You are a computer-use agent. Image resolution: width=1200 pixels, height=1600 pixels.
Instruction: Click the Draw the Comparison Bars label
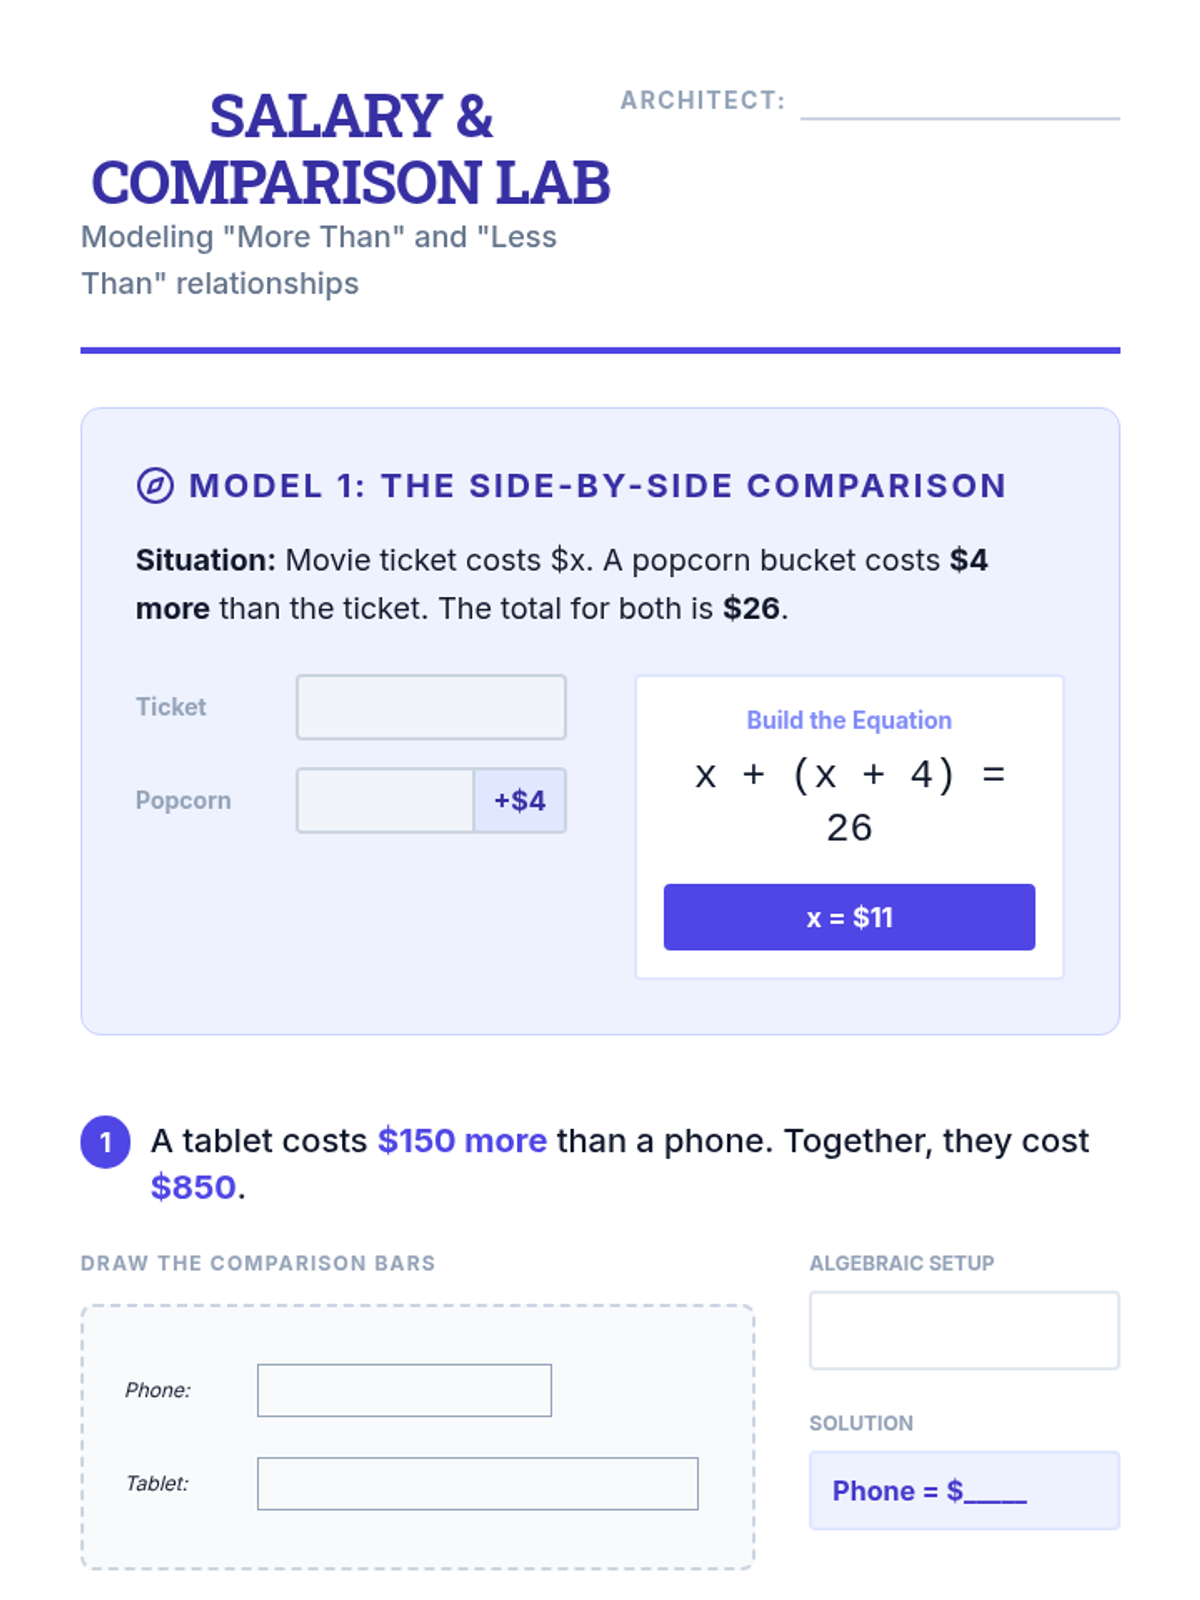(x=258, y=1263)
